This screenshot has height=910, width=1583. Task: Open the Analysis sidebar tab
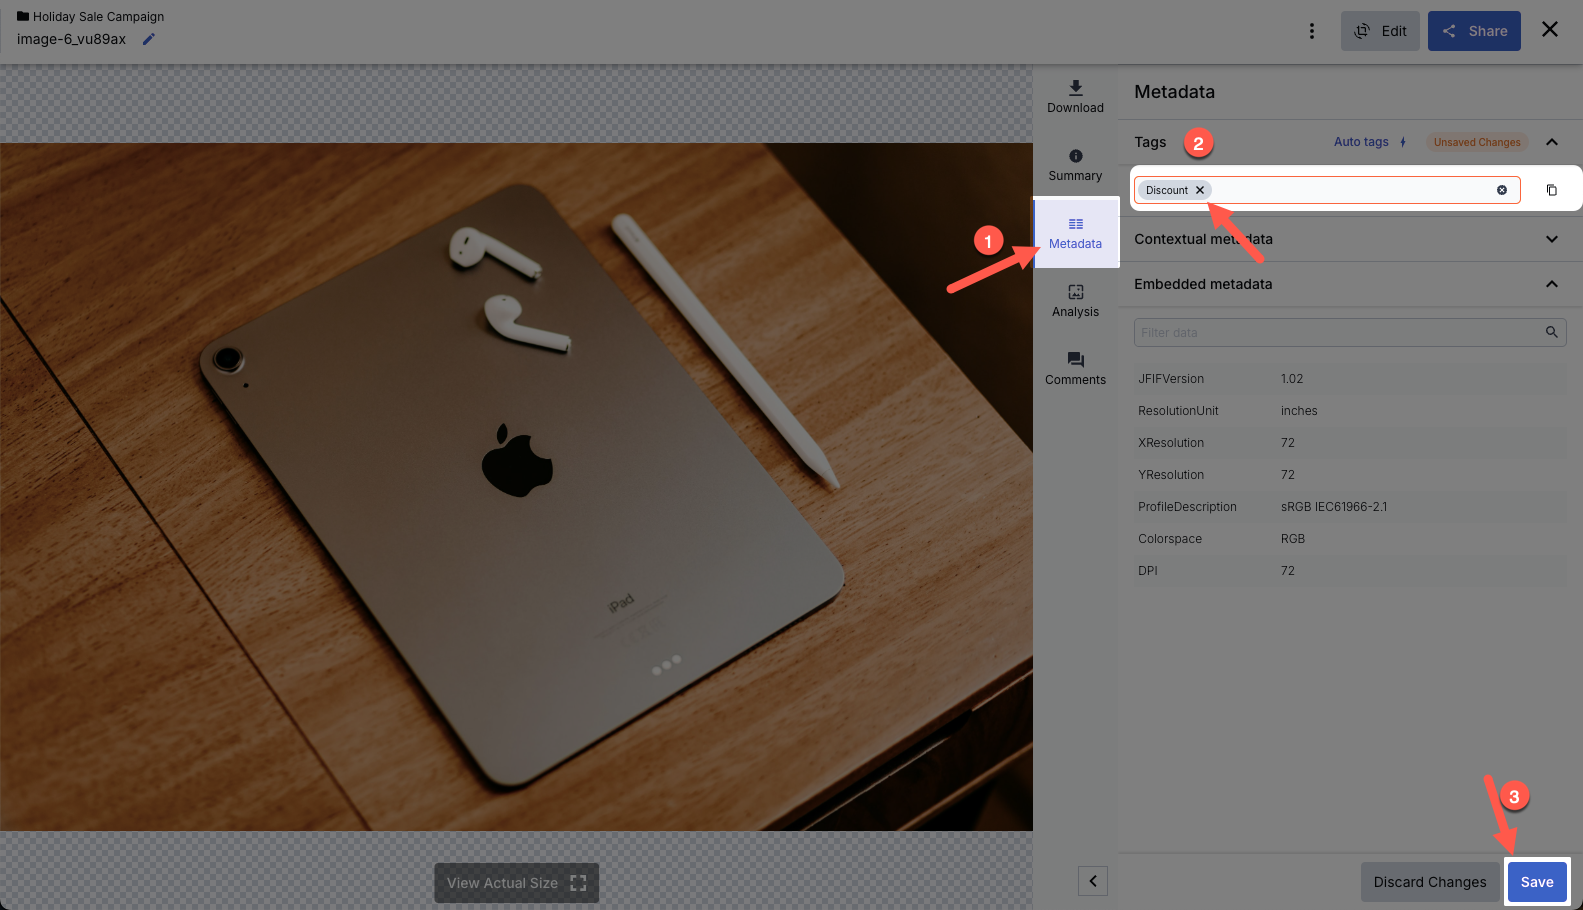(x=1075, y=301)
